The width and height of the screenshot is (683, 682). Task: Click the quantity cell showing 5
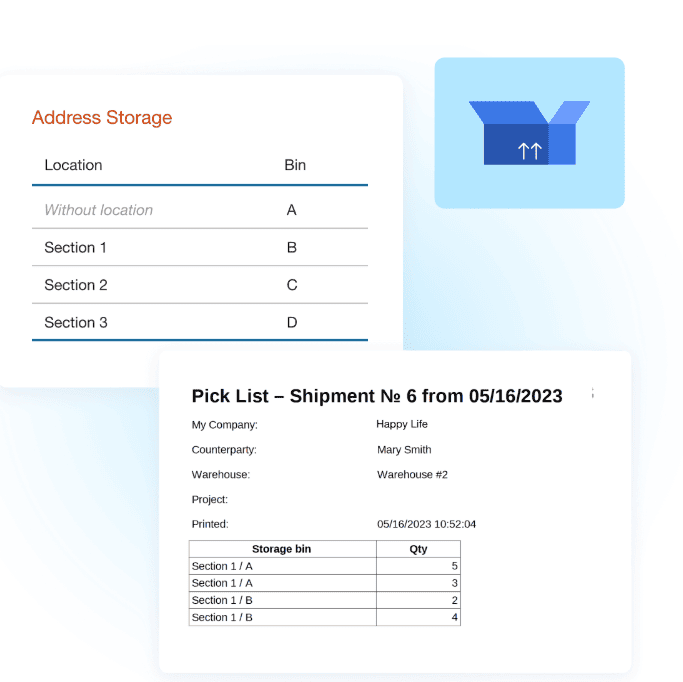click(418, 566)
